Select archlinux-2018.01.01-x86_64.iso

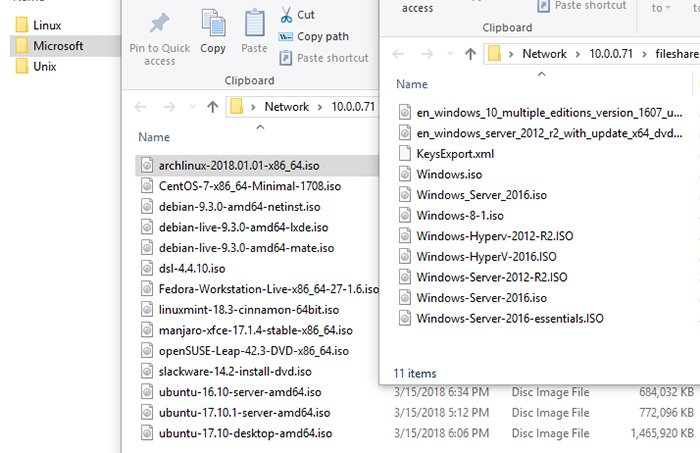[256, 166]
